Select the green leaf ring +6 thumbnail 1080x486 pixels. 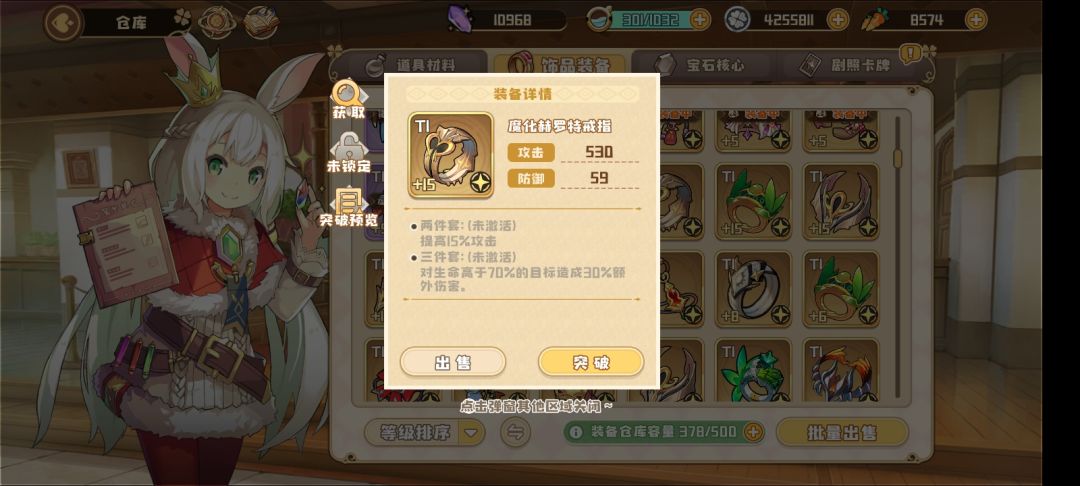coord(840,288)
